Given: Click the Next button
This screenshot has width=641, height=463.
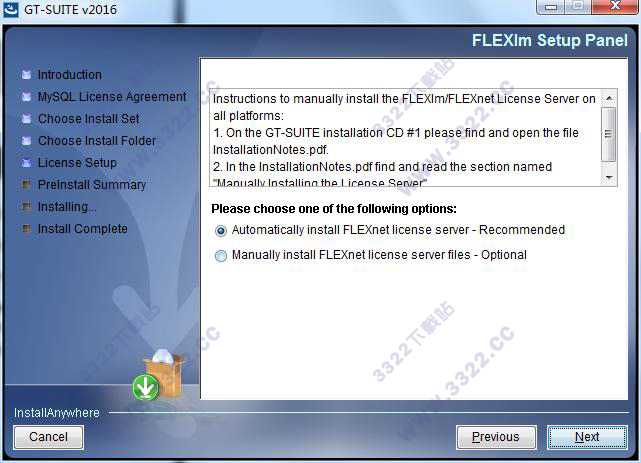Looking at the screenshot, I should [x=587, y=437].
